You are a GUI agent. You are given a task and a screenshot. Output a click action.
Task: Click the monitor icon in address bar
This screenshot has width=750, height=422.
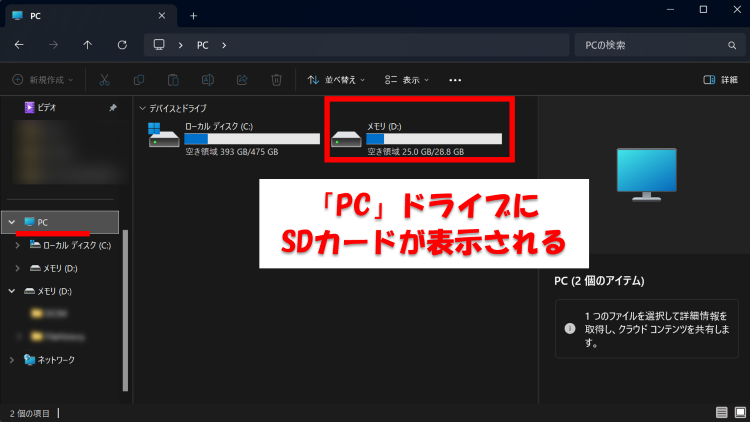[x=159, y=45]
